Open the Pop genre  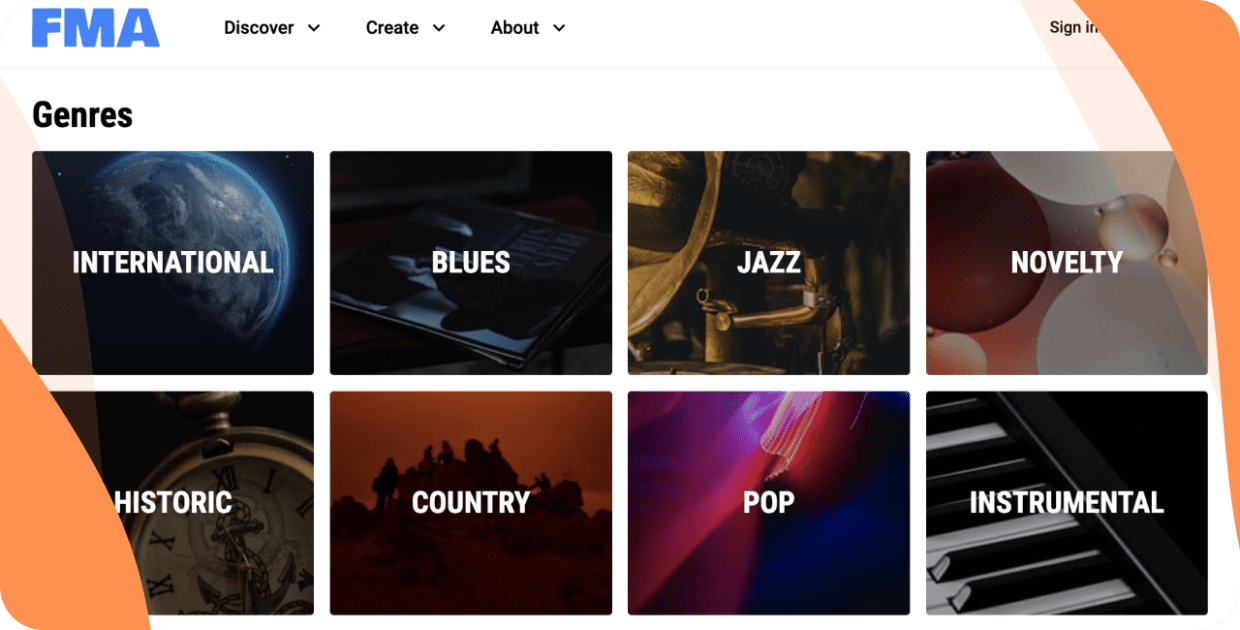pos(768,503)
